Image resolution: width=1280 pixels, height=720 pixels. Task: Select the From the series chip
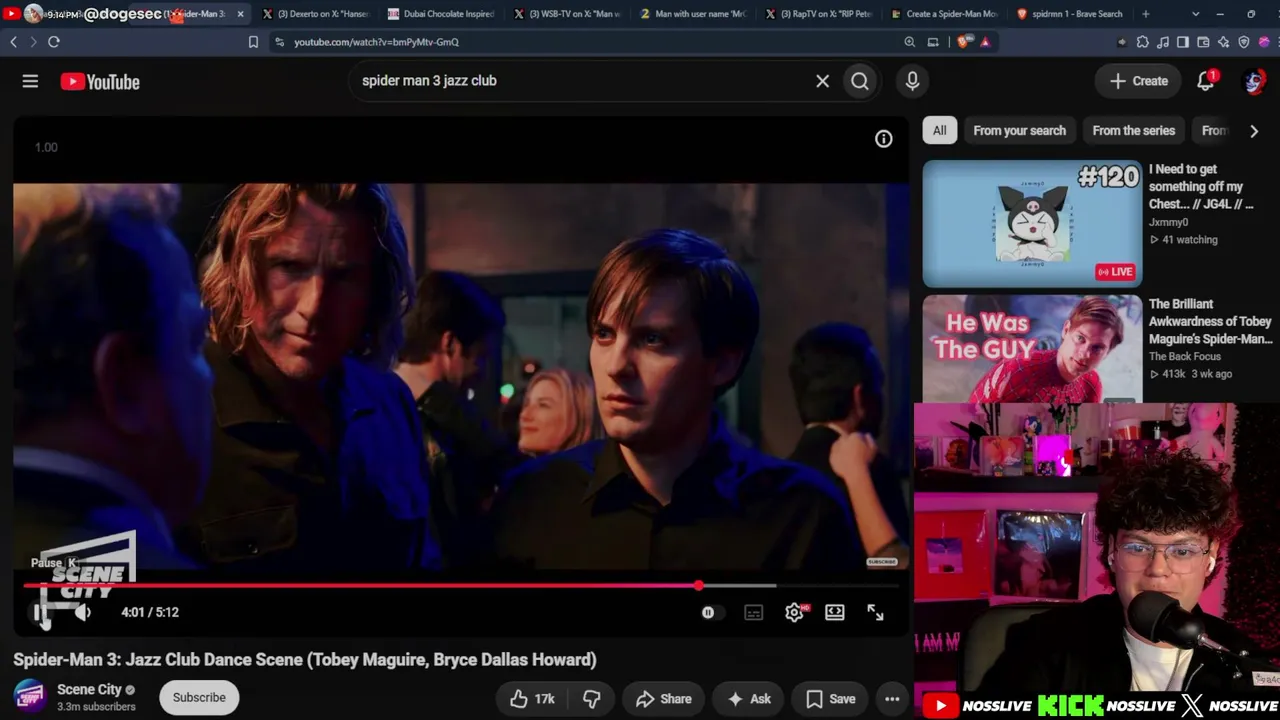[x=1133, y=130]
